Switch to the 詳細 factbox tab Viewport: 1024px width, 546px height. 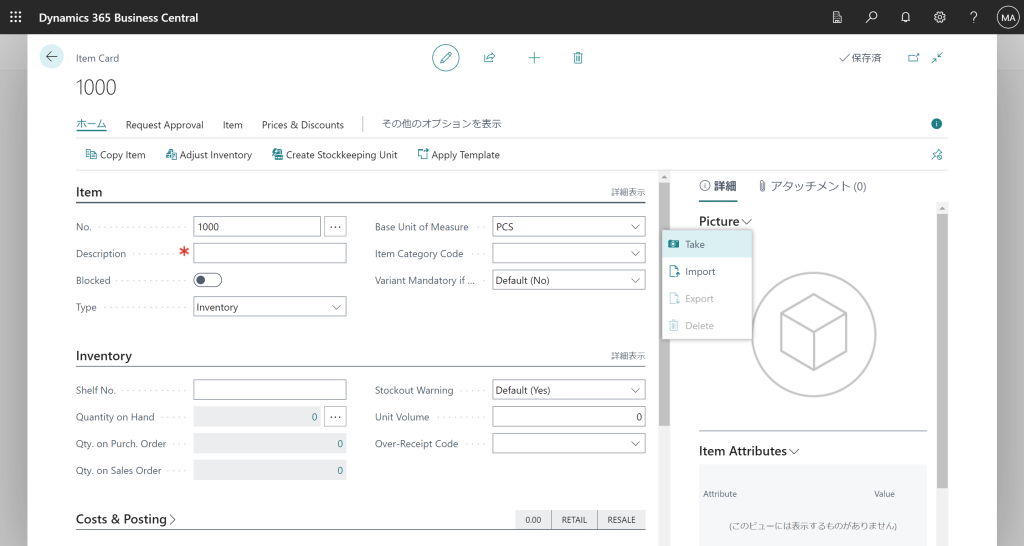[718, 186]
